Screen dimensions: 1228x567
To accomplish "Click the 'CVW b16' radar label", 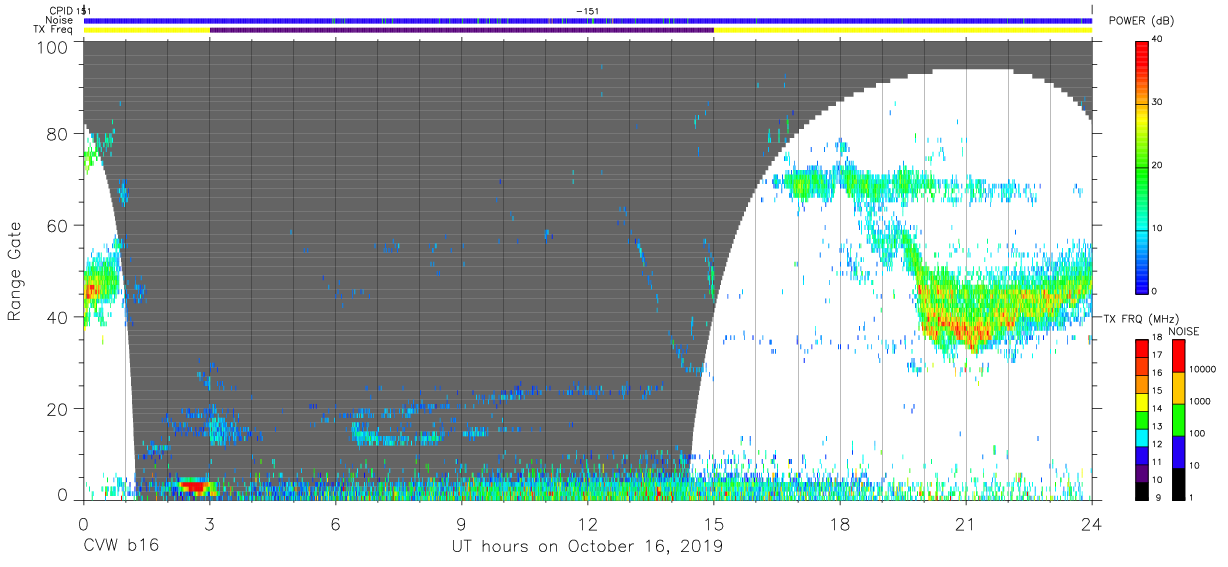I will pos(121,547).
